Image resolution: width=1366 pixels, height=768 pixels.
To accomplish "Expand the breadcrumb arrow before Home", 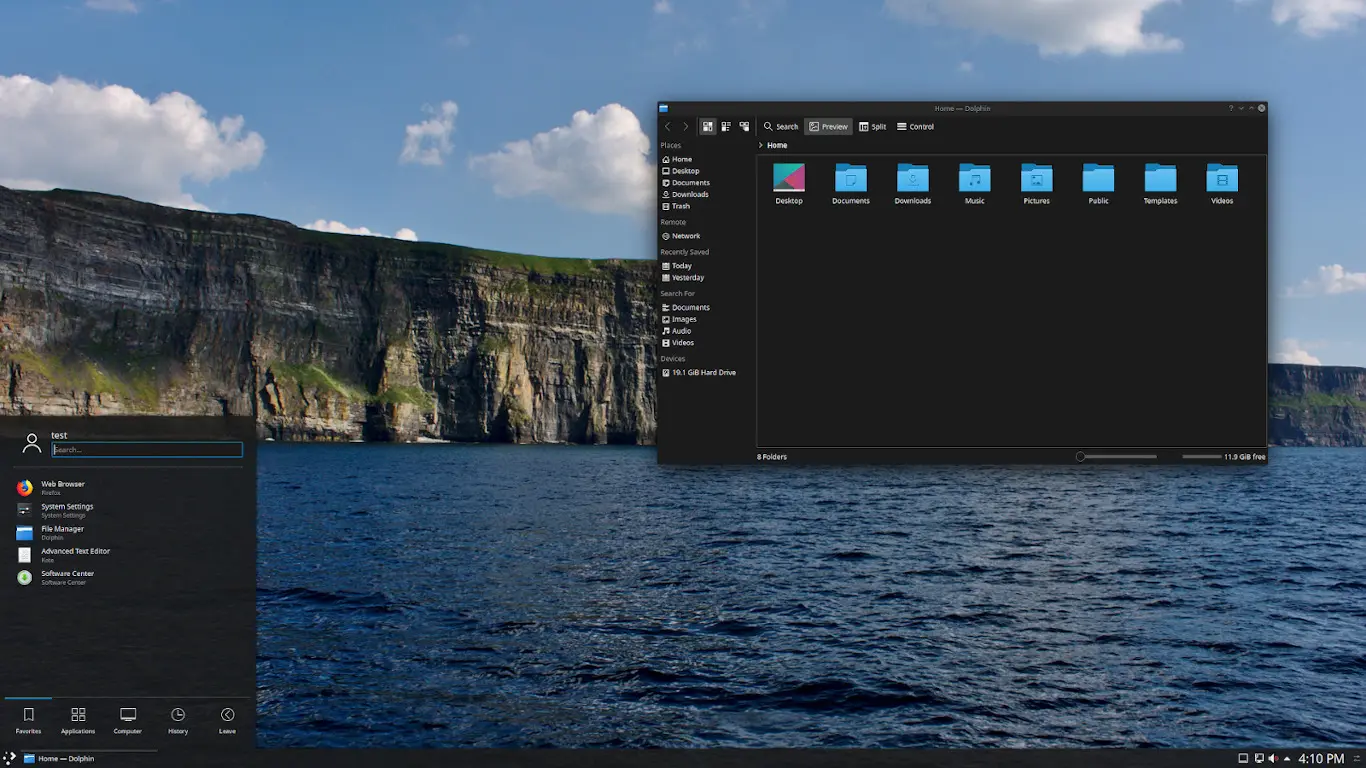I will (761, 145).
